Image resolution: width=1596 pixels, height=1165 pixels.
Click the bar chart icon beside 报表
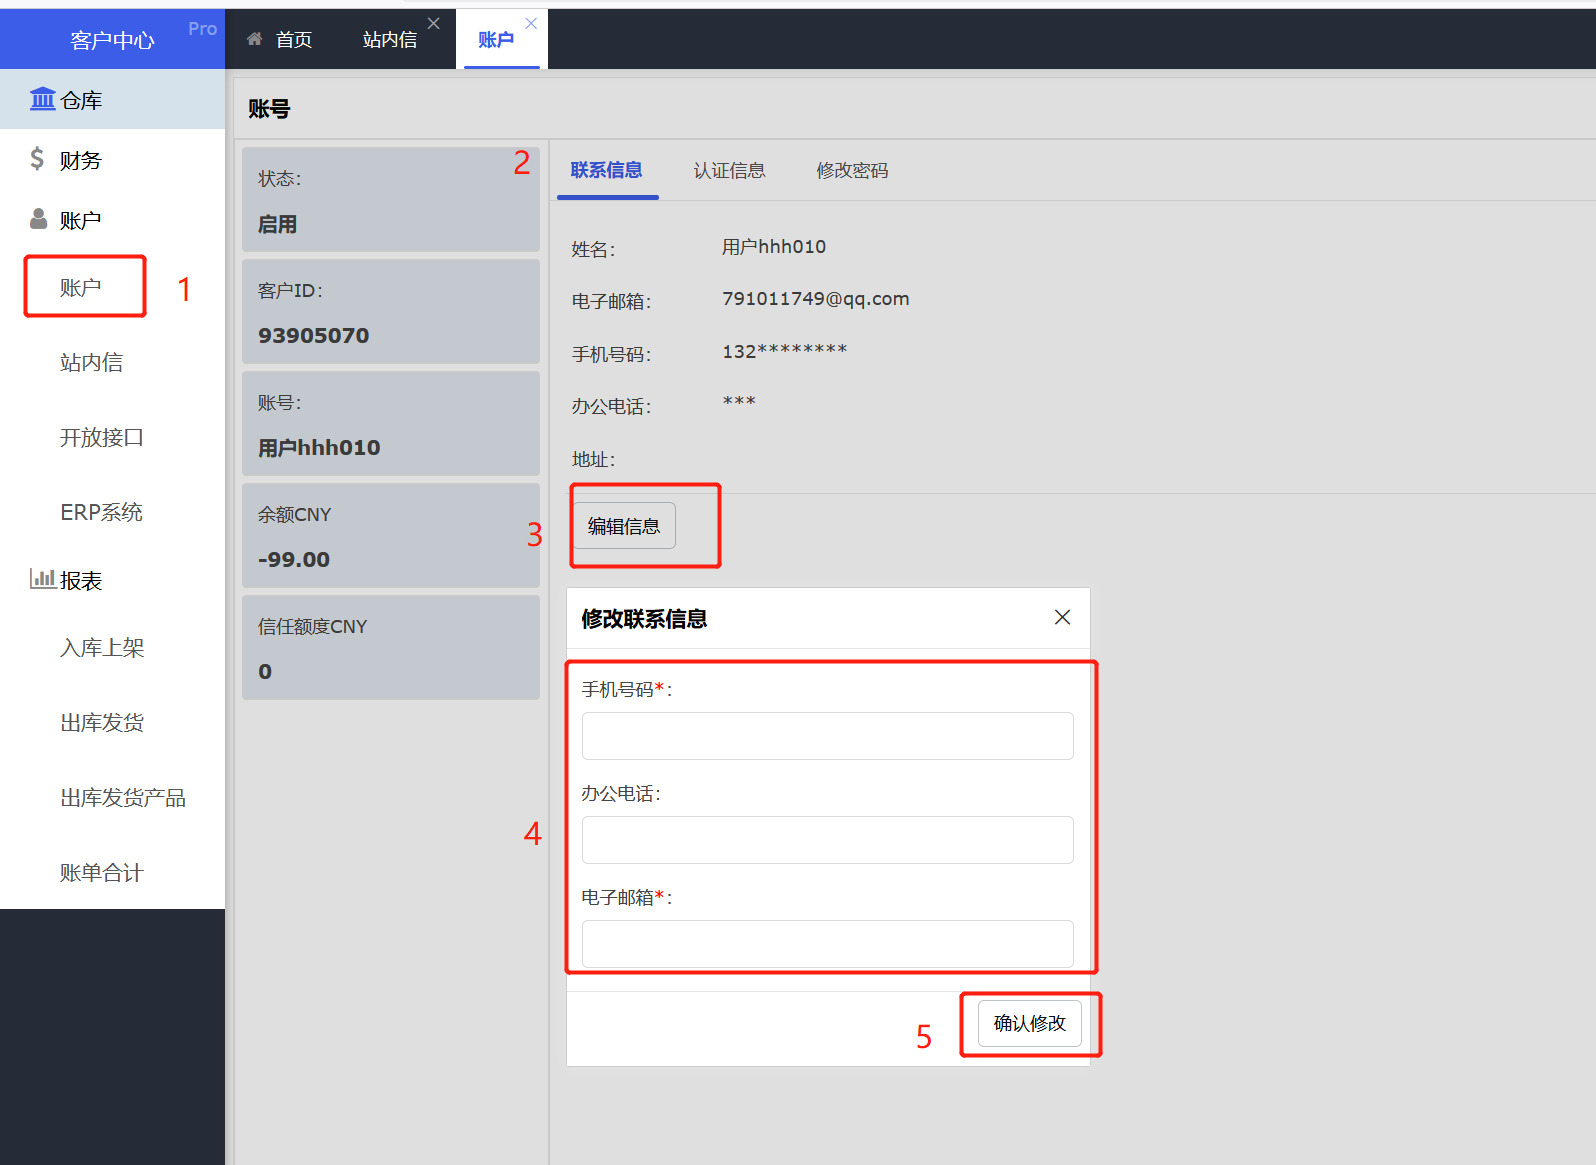(42, 579)
